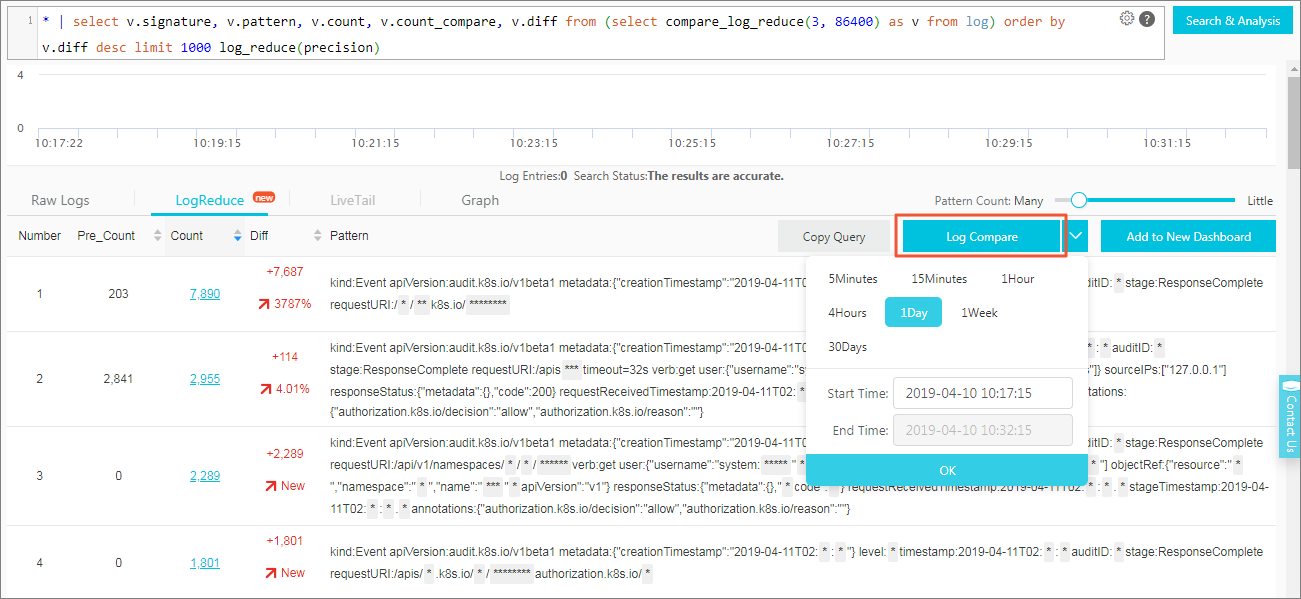Image resolution: width=1301 pixels, height=599 pixels.
Task: Click Pre_Count value 203
Action: pos(118,294)
